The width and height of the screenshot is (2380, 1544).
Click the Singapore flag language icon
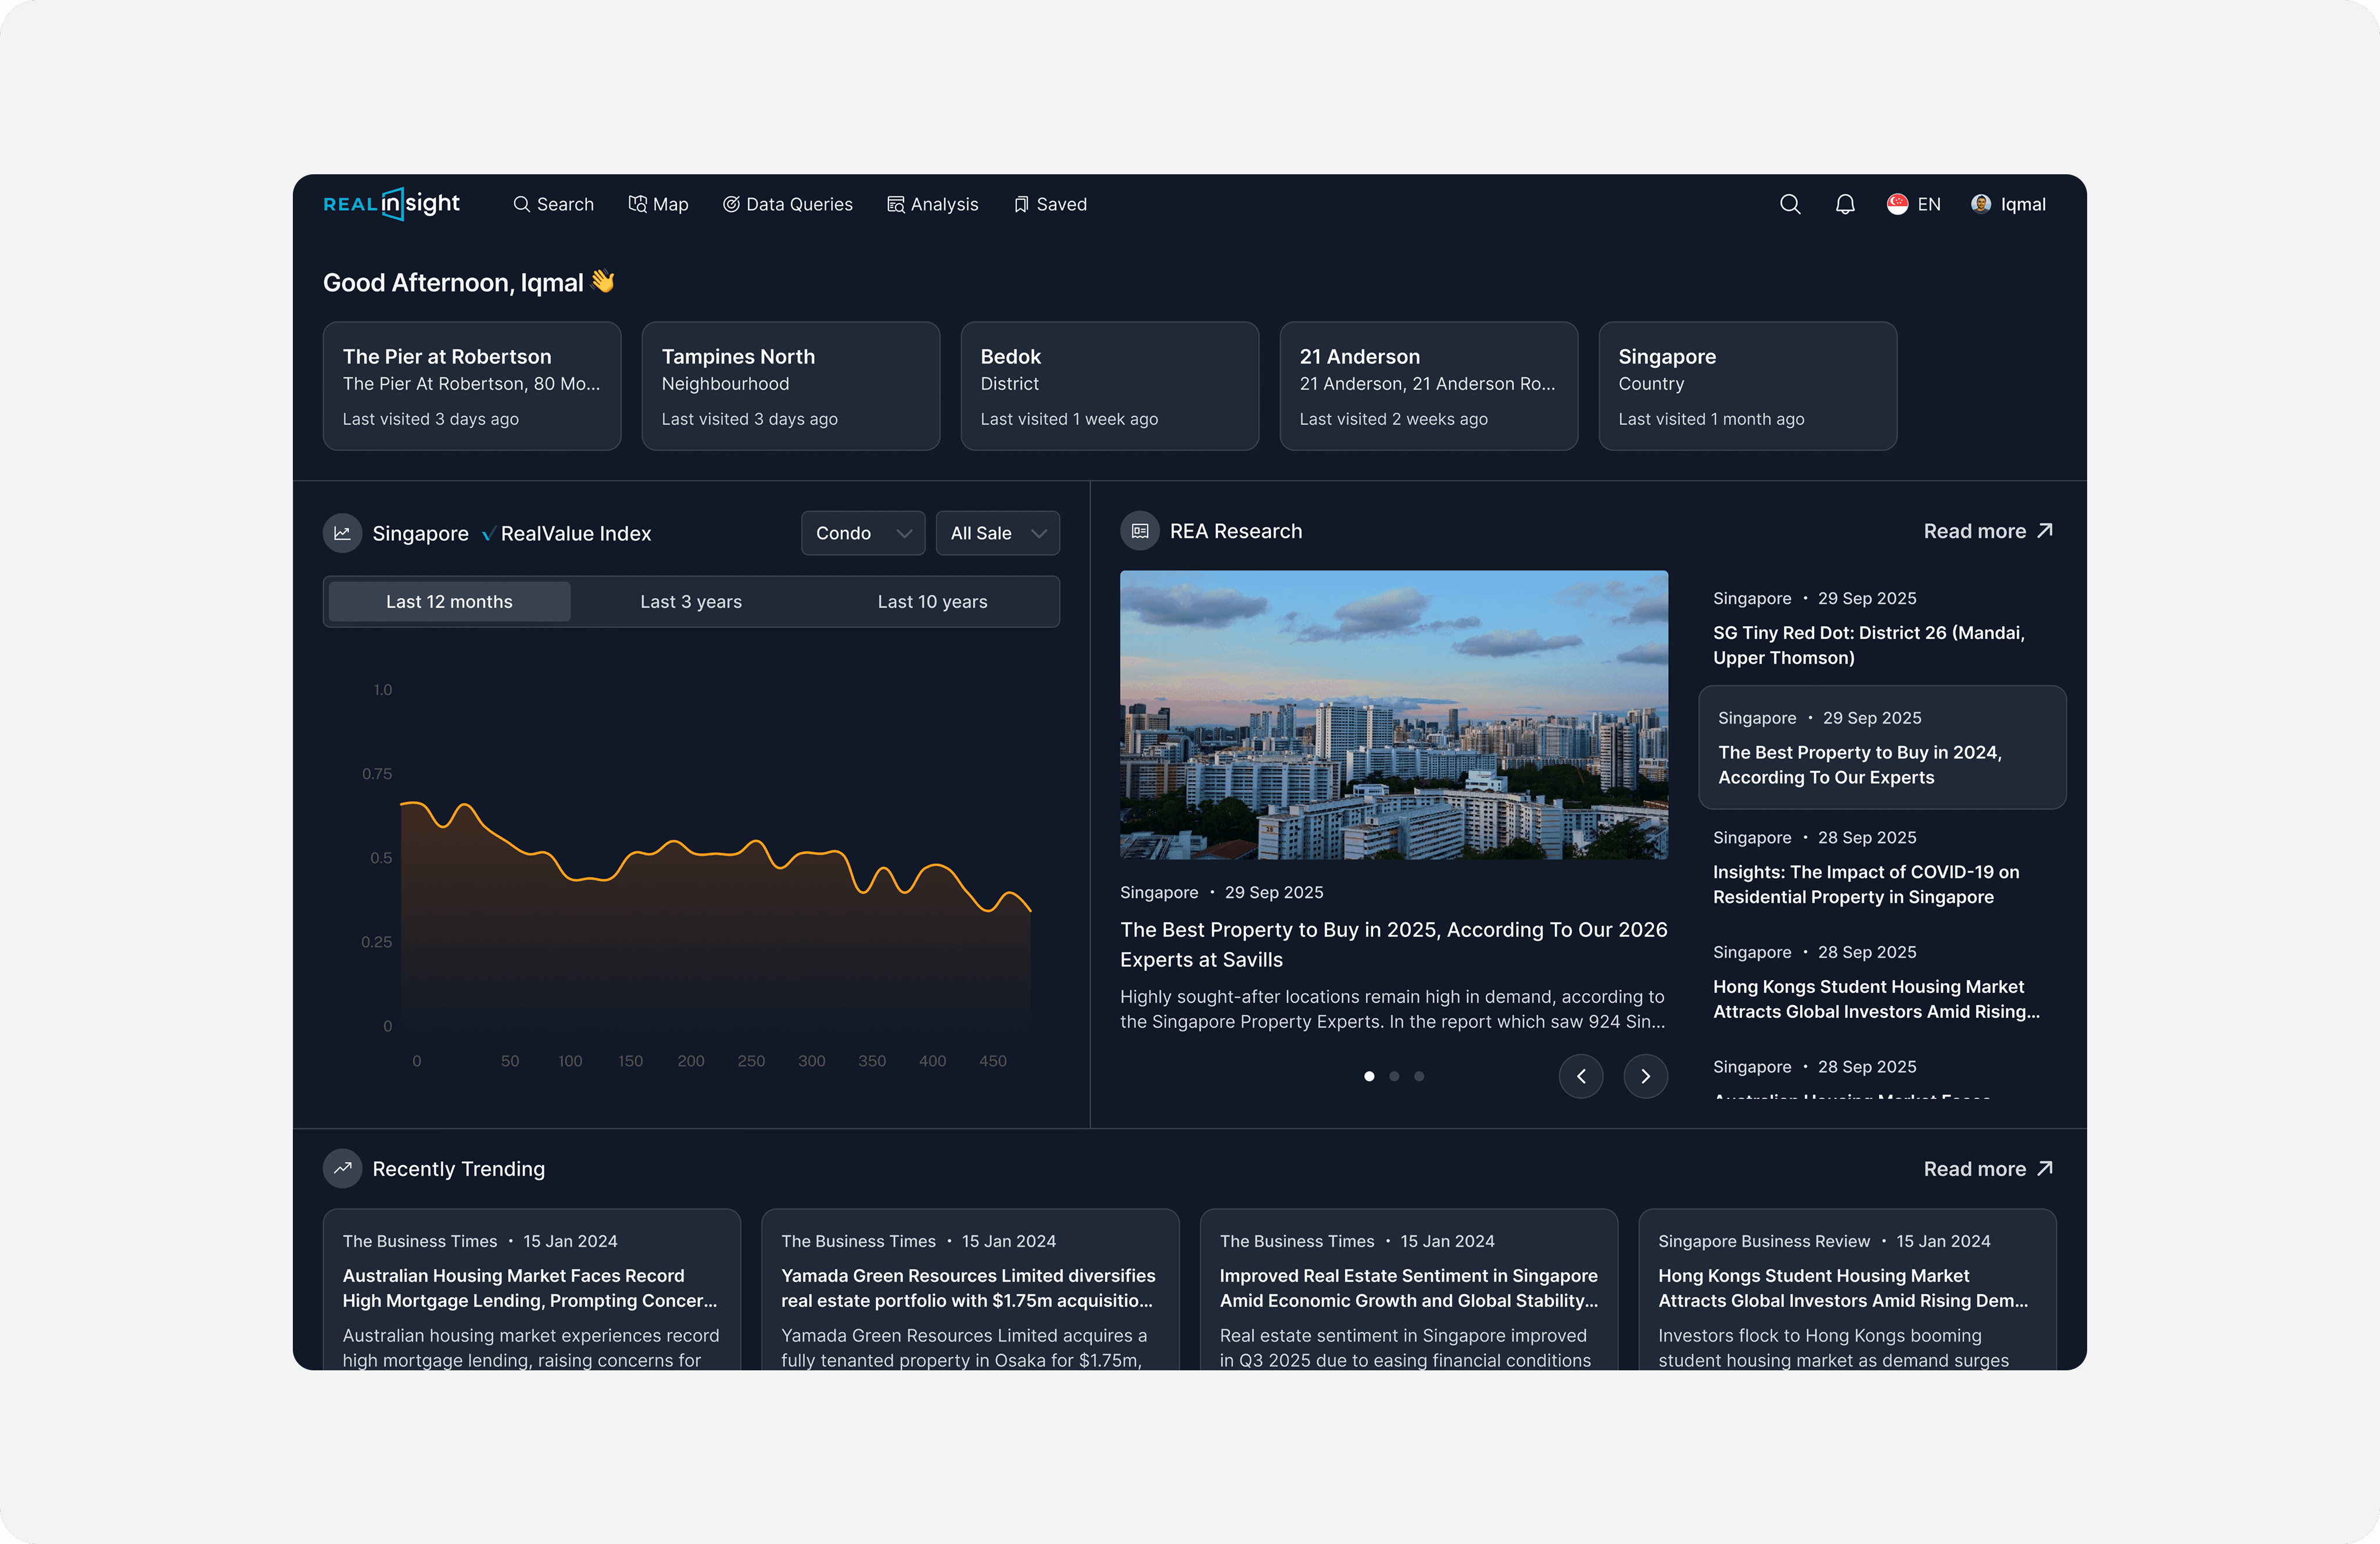[x=1897, y=204]
